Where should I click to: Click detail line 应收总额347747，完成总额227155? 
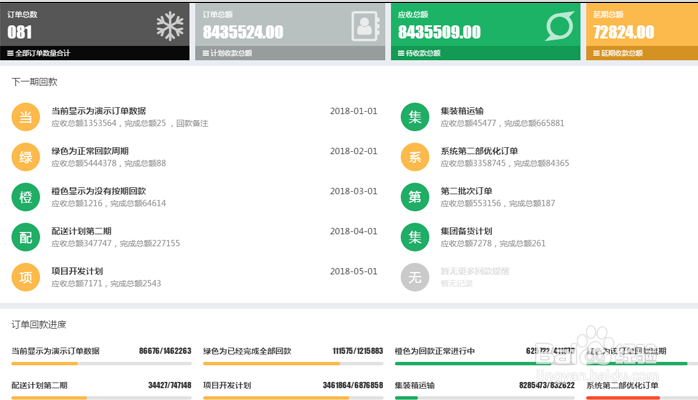(116, 243)
